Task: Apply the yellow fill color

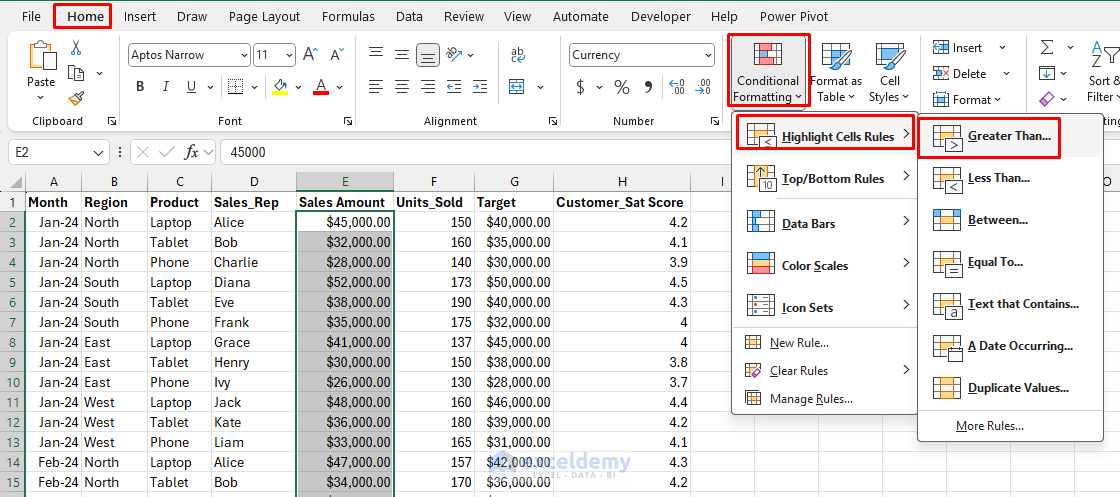Action: [280, 87]
